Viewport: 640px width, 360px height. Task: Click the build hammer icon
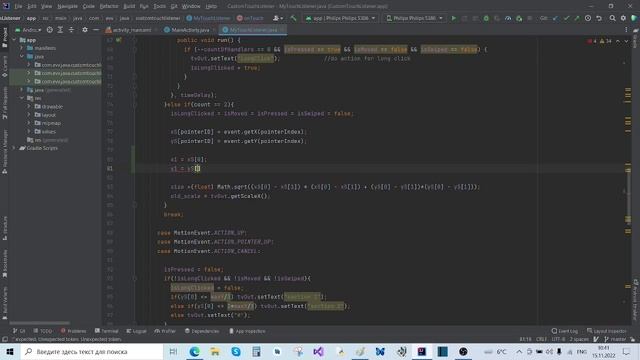tap(293, 18)
